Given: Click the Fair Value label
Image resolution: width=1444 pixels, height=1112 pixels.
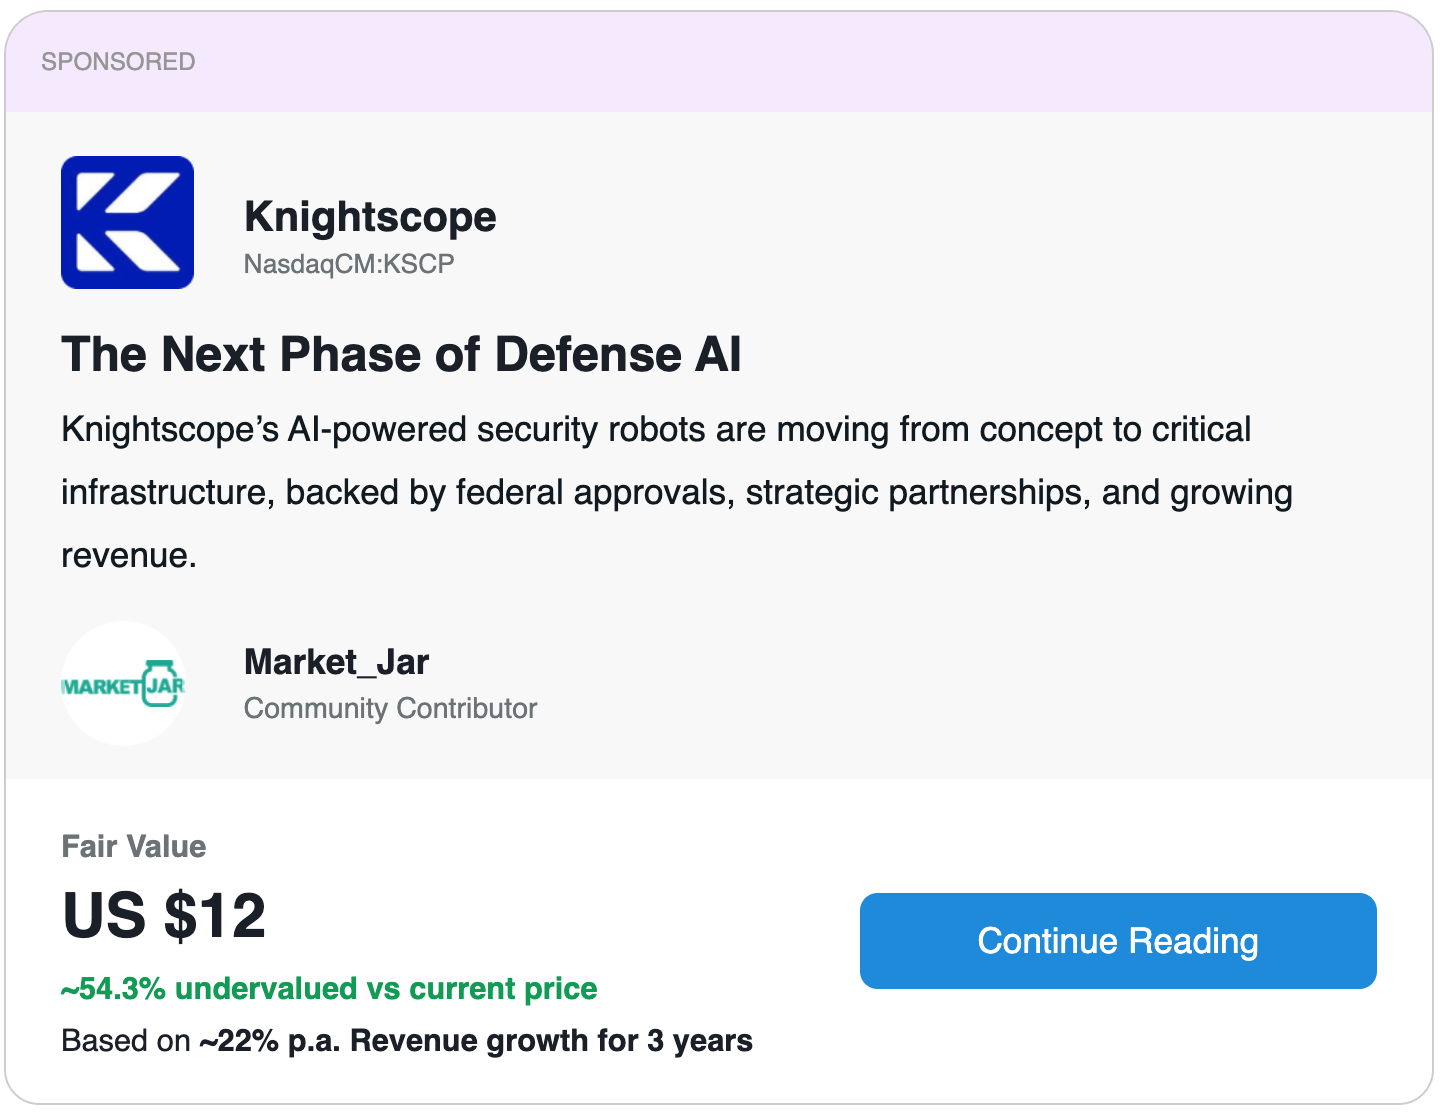Looking at the screenshot, I should (134, 846).
